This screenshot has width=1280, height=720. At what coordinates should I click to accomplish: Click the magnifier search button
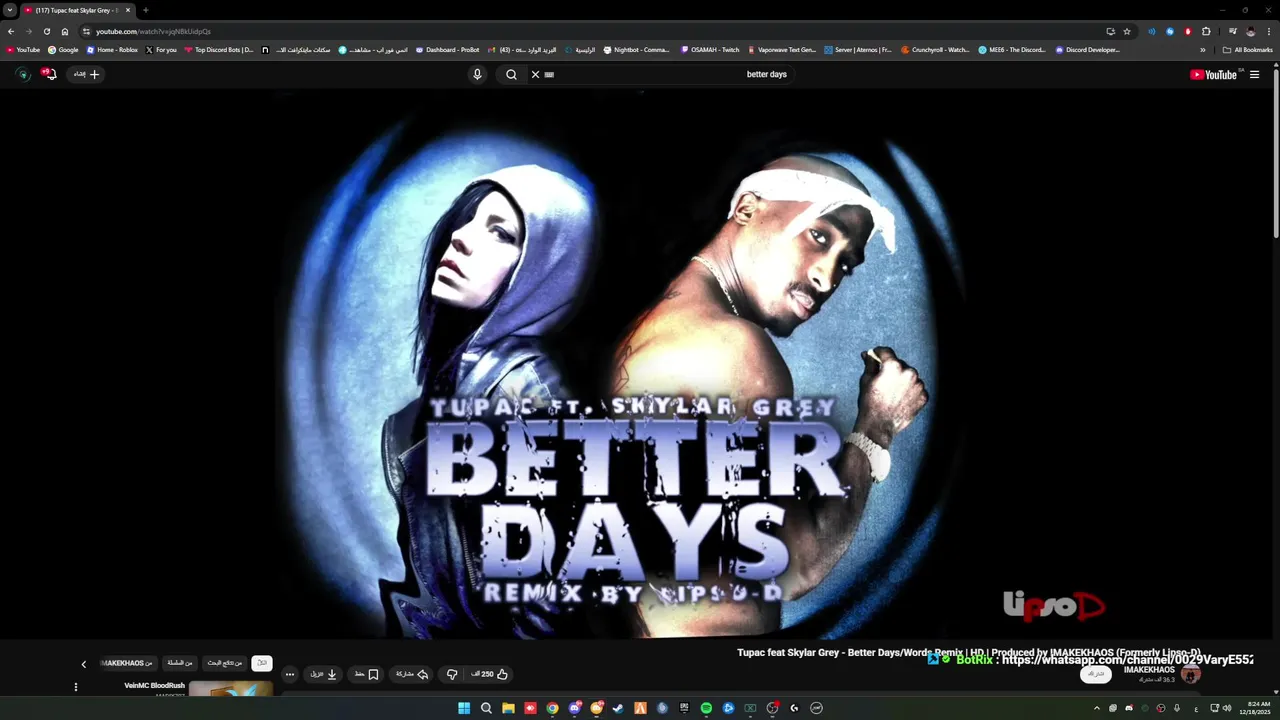click(511, 74)
